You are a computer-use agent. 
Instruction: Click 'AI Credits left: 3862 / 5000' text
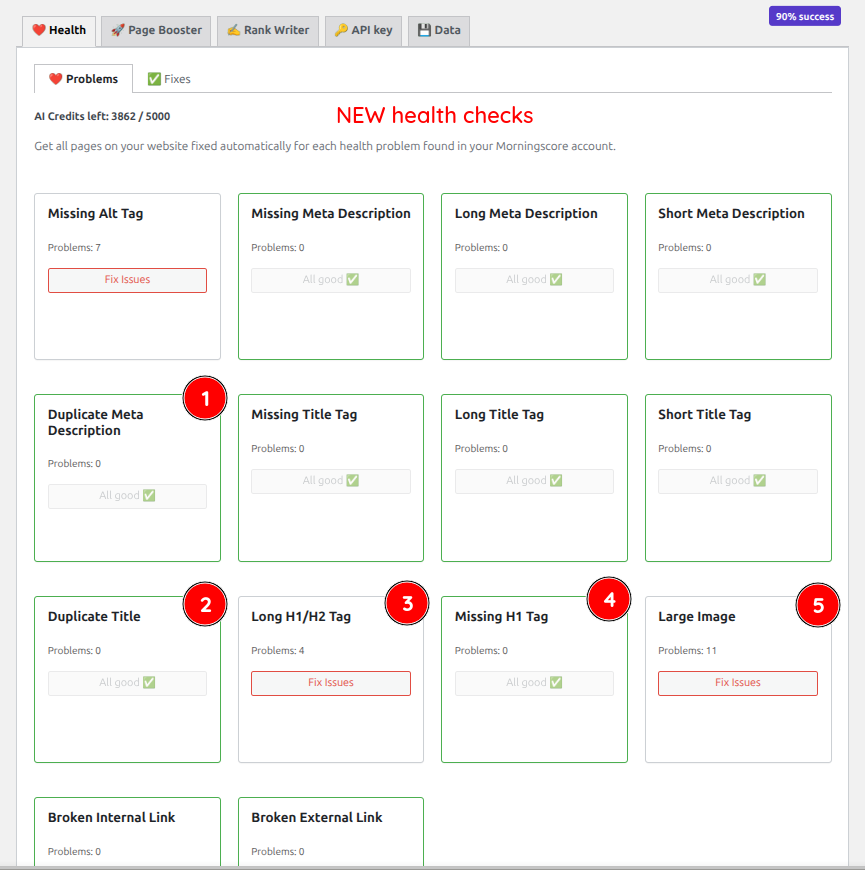(102, 117)
